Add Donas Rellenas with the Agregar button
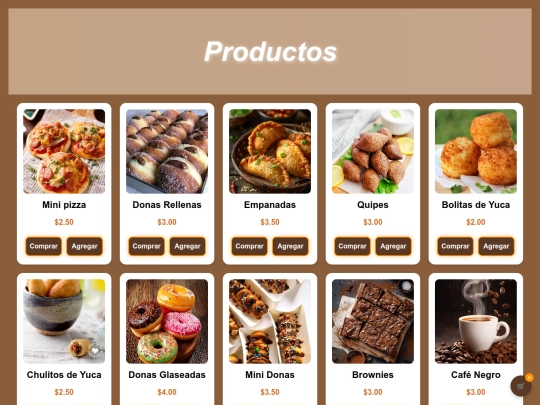The height and width of the screenshot is (405, 540). point(187,246)
